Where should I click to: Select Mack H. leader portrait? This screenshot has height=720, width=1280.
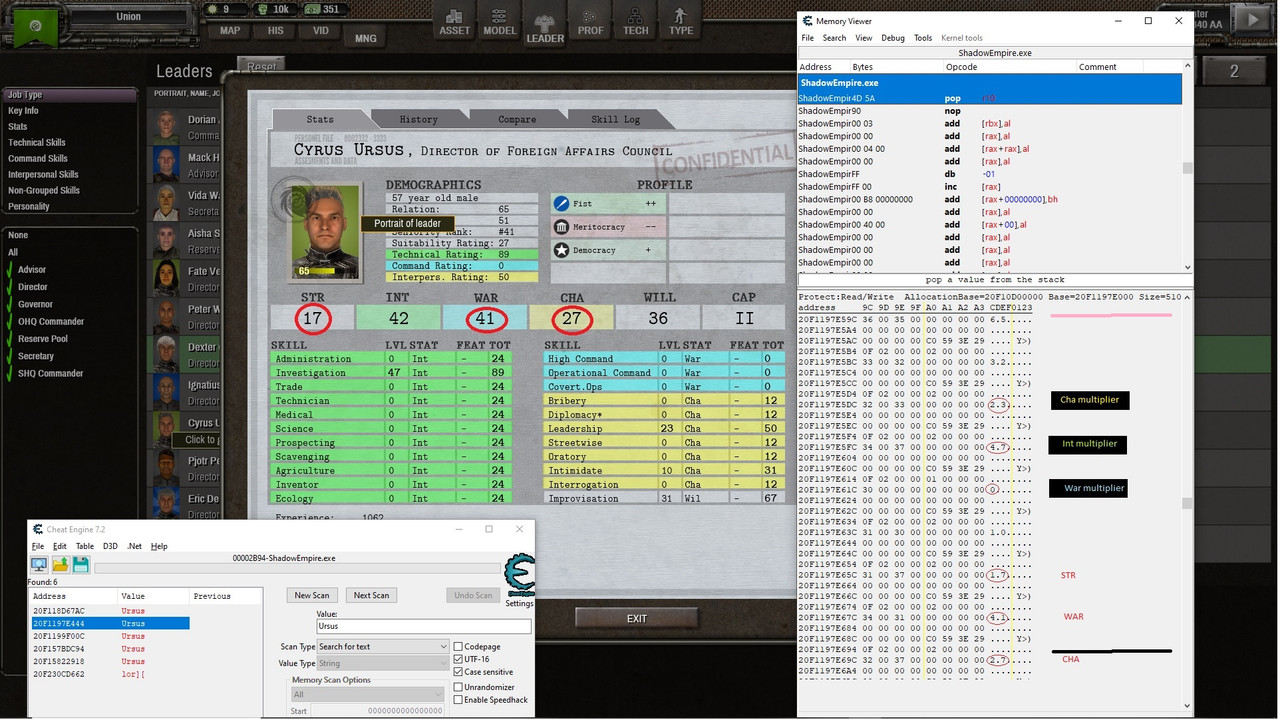click(x=166, y=165)
